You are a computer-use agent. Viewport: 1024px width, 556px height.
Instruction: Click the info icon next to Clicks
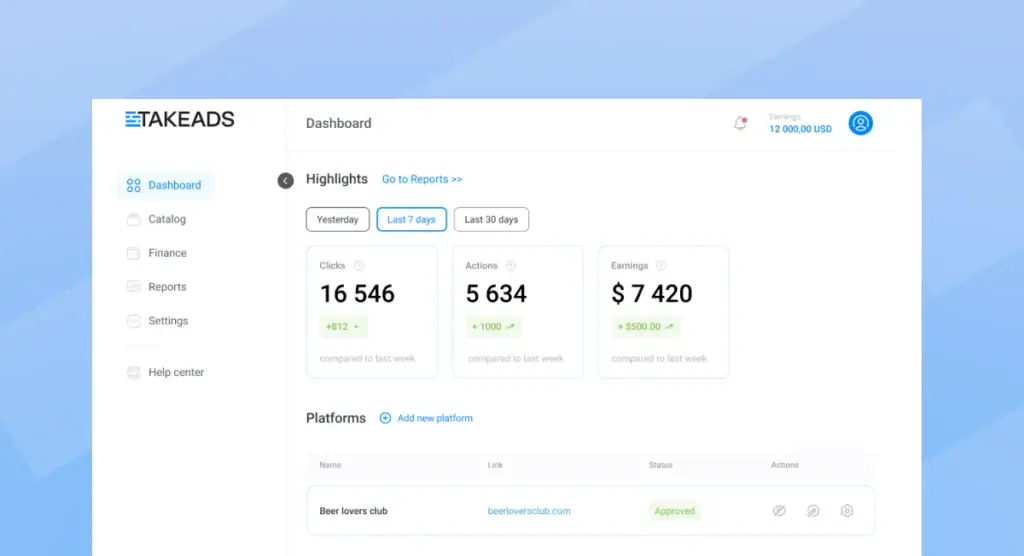tap(359, 265)
